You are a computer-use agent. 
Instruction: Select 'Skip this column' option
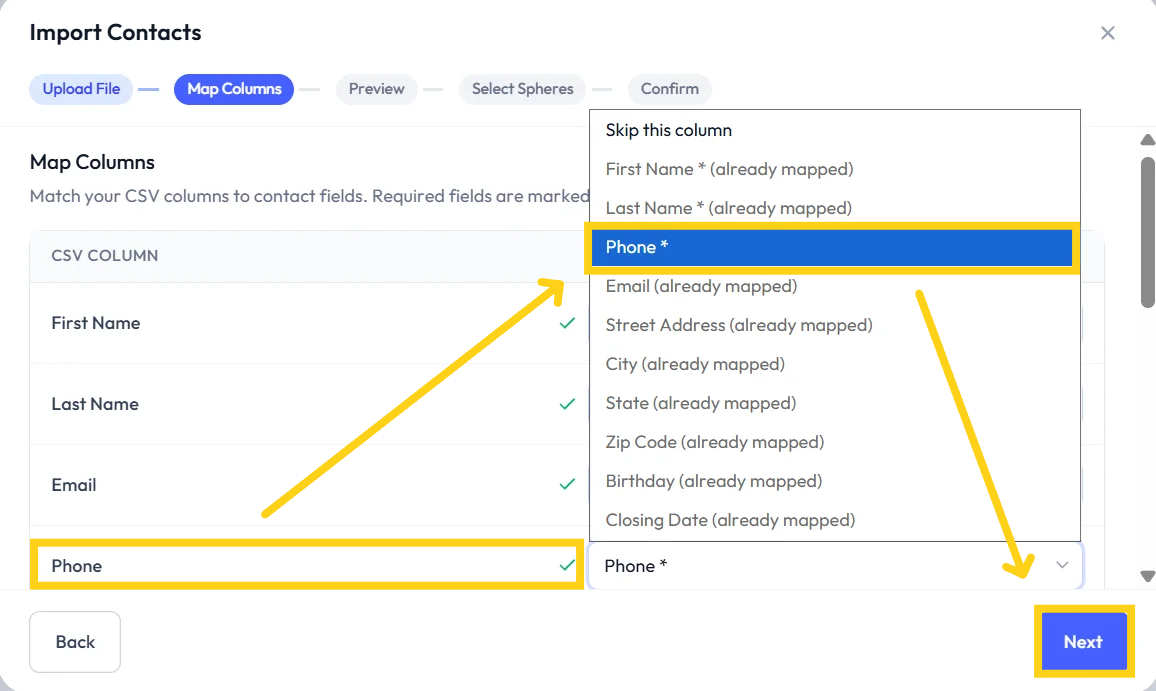pos(668,130)
